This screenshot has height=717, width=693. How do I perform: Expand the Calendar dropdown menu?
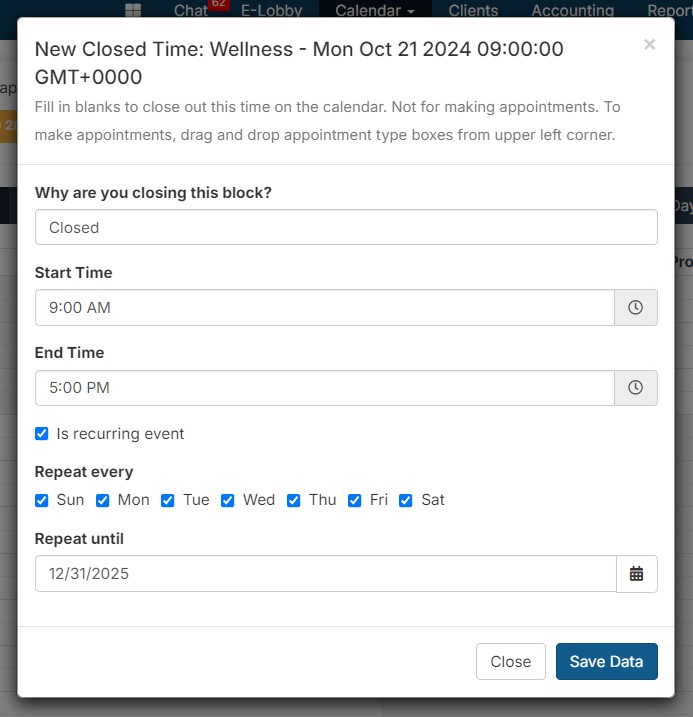(375, 11)
